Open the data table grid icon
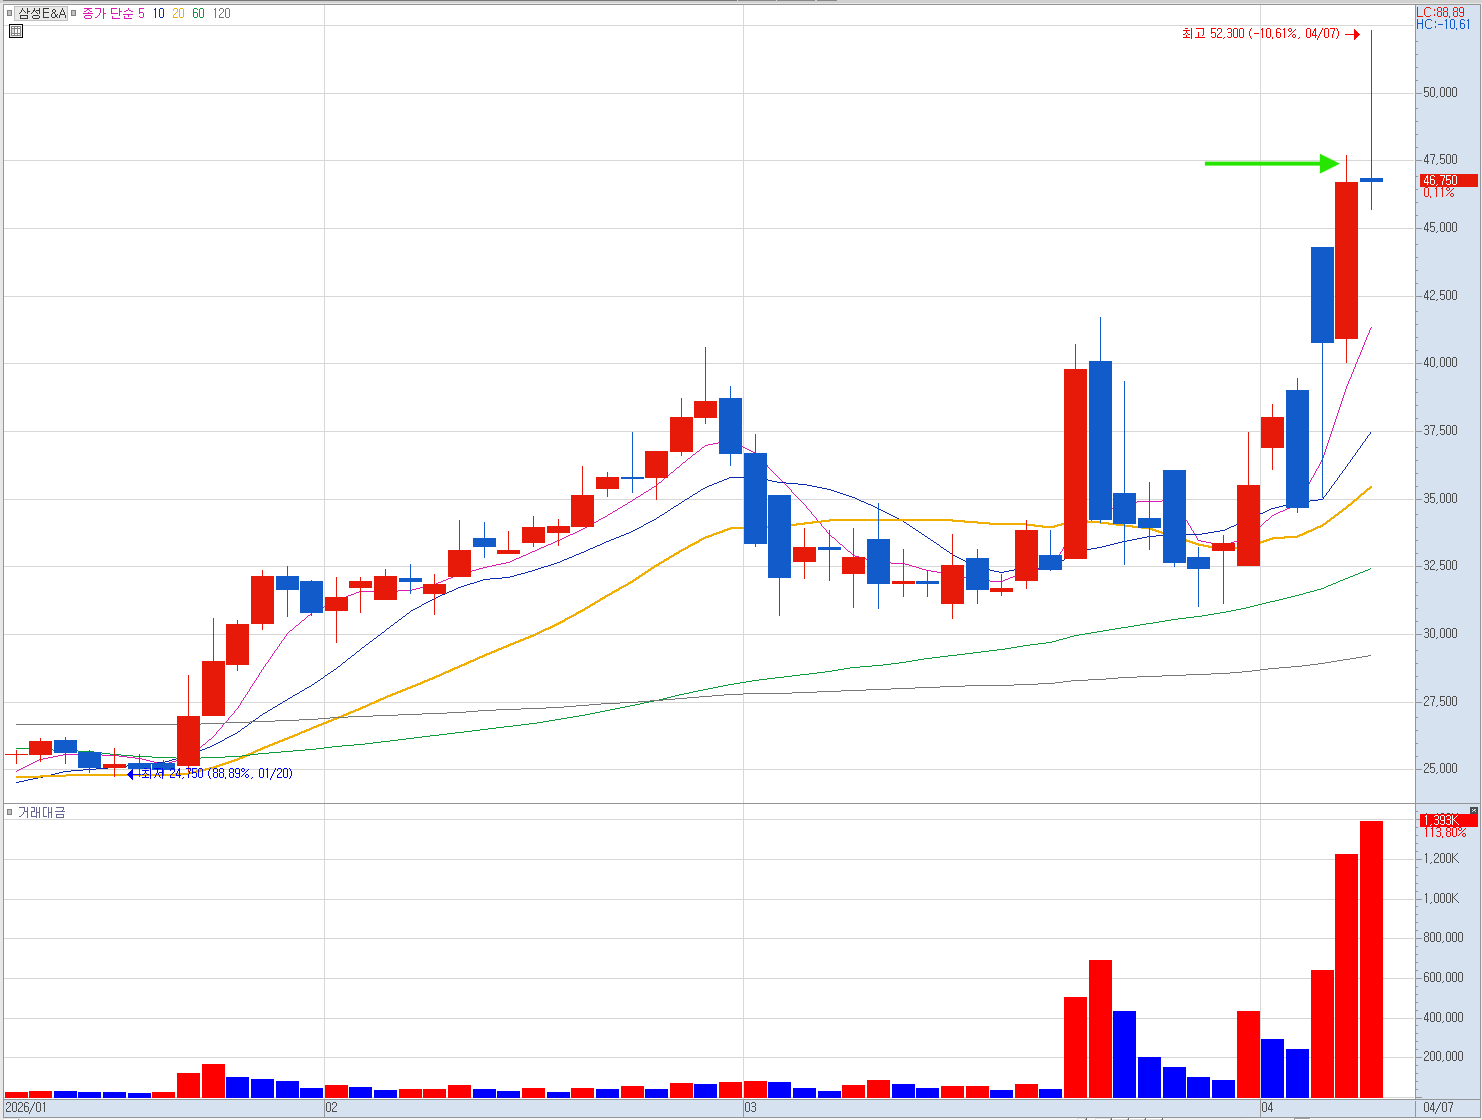The height and width of the screenshot is (1120, 1482). coord(15,31)
